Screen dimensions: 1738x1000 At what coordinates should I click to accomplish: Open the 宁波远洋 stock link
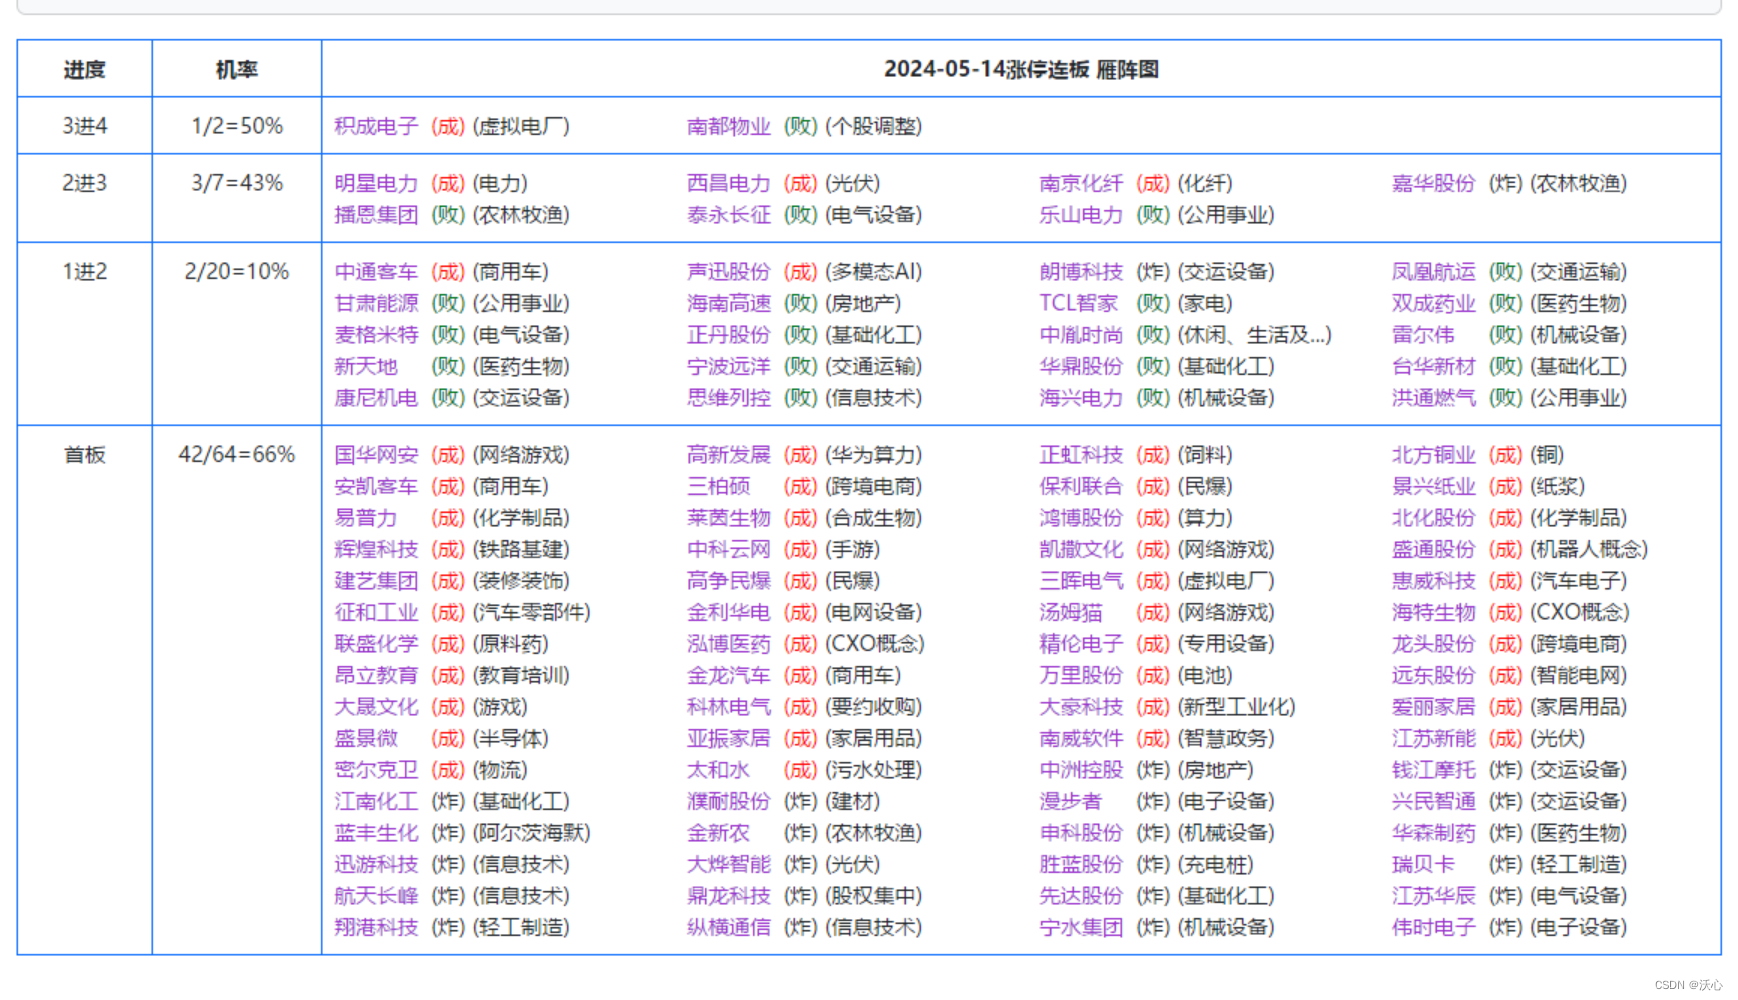tap(729, 367)
